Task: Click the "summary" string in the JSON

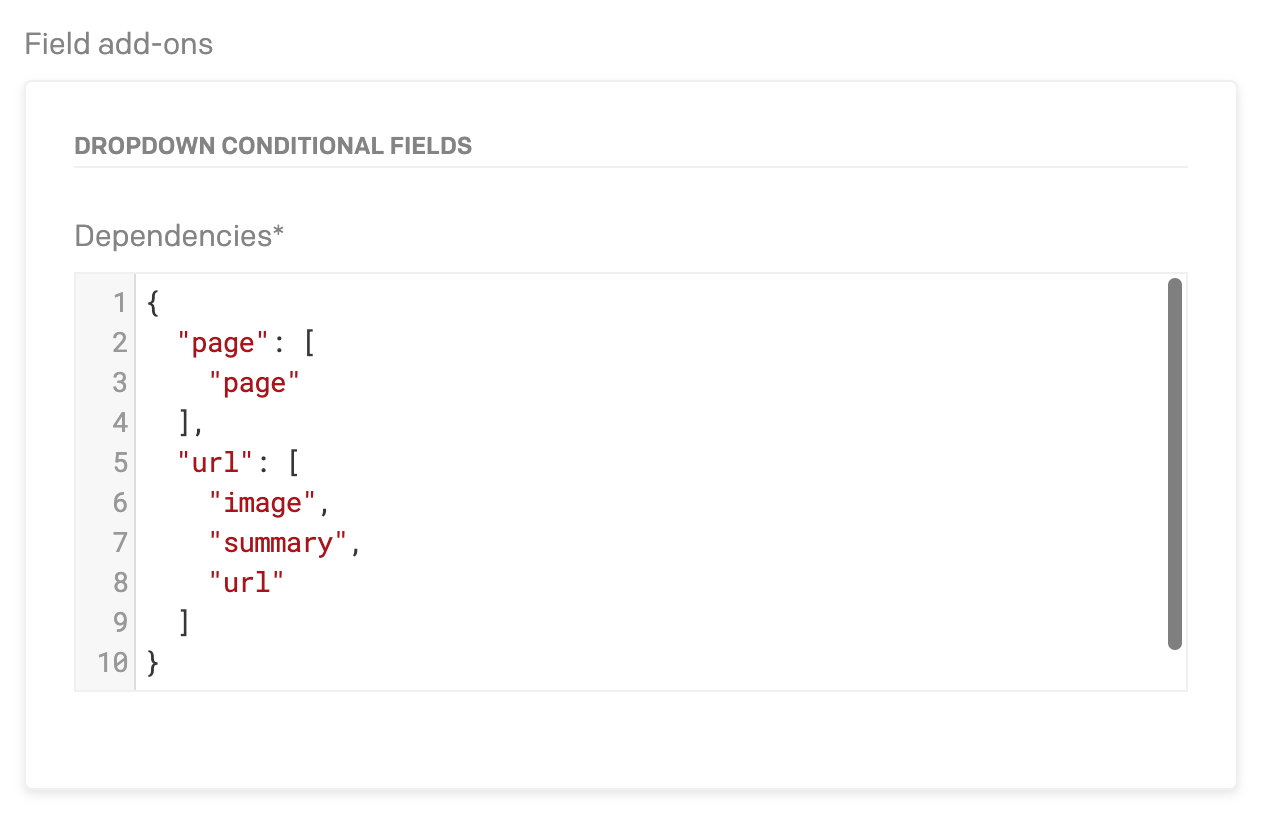Action: tap(279, 543)
